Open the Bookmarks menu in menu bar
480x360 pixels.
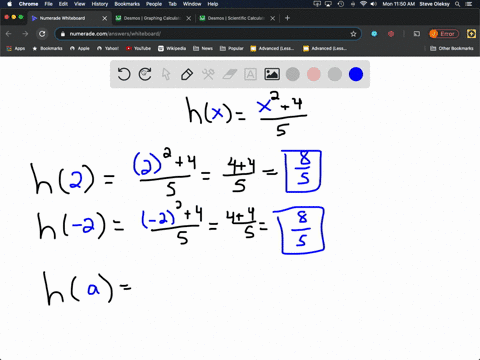click(127, 4)
